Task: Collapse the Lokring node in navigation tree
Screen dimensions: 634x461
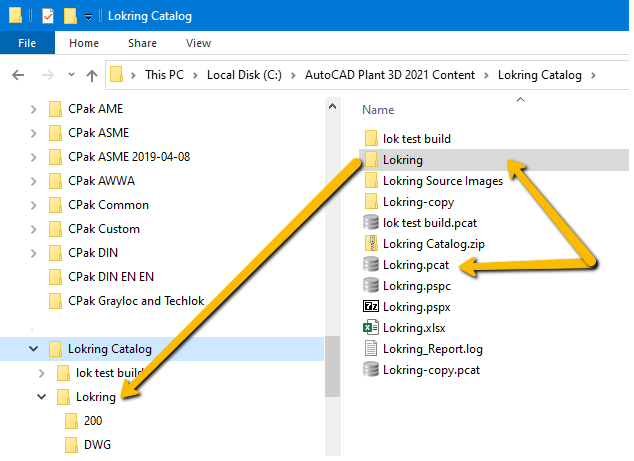Action: pyautogui.click(x=41, y=397)
